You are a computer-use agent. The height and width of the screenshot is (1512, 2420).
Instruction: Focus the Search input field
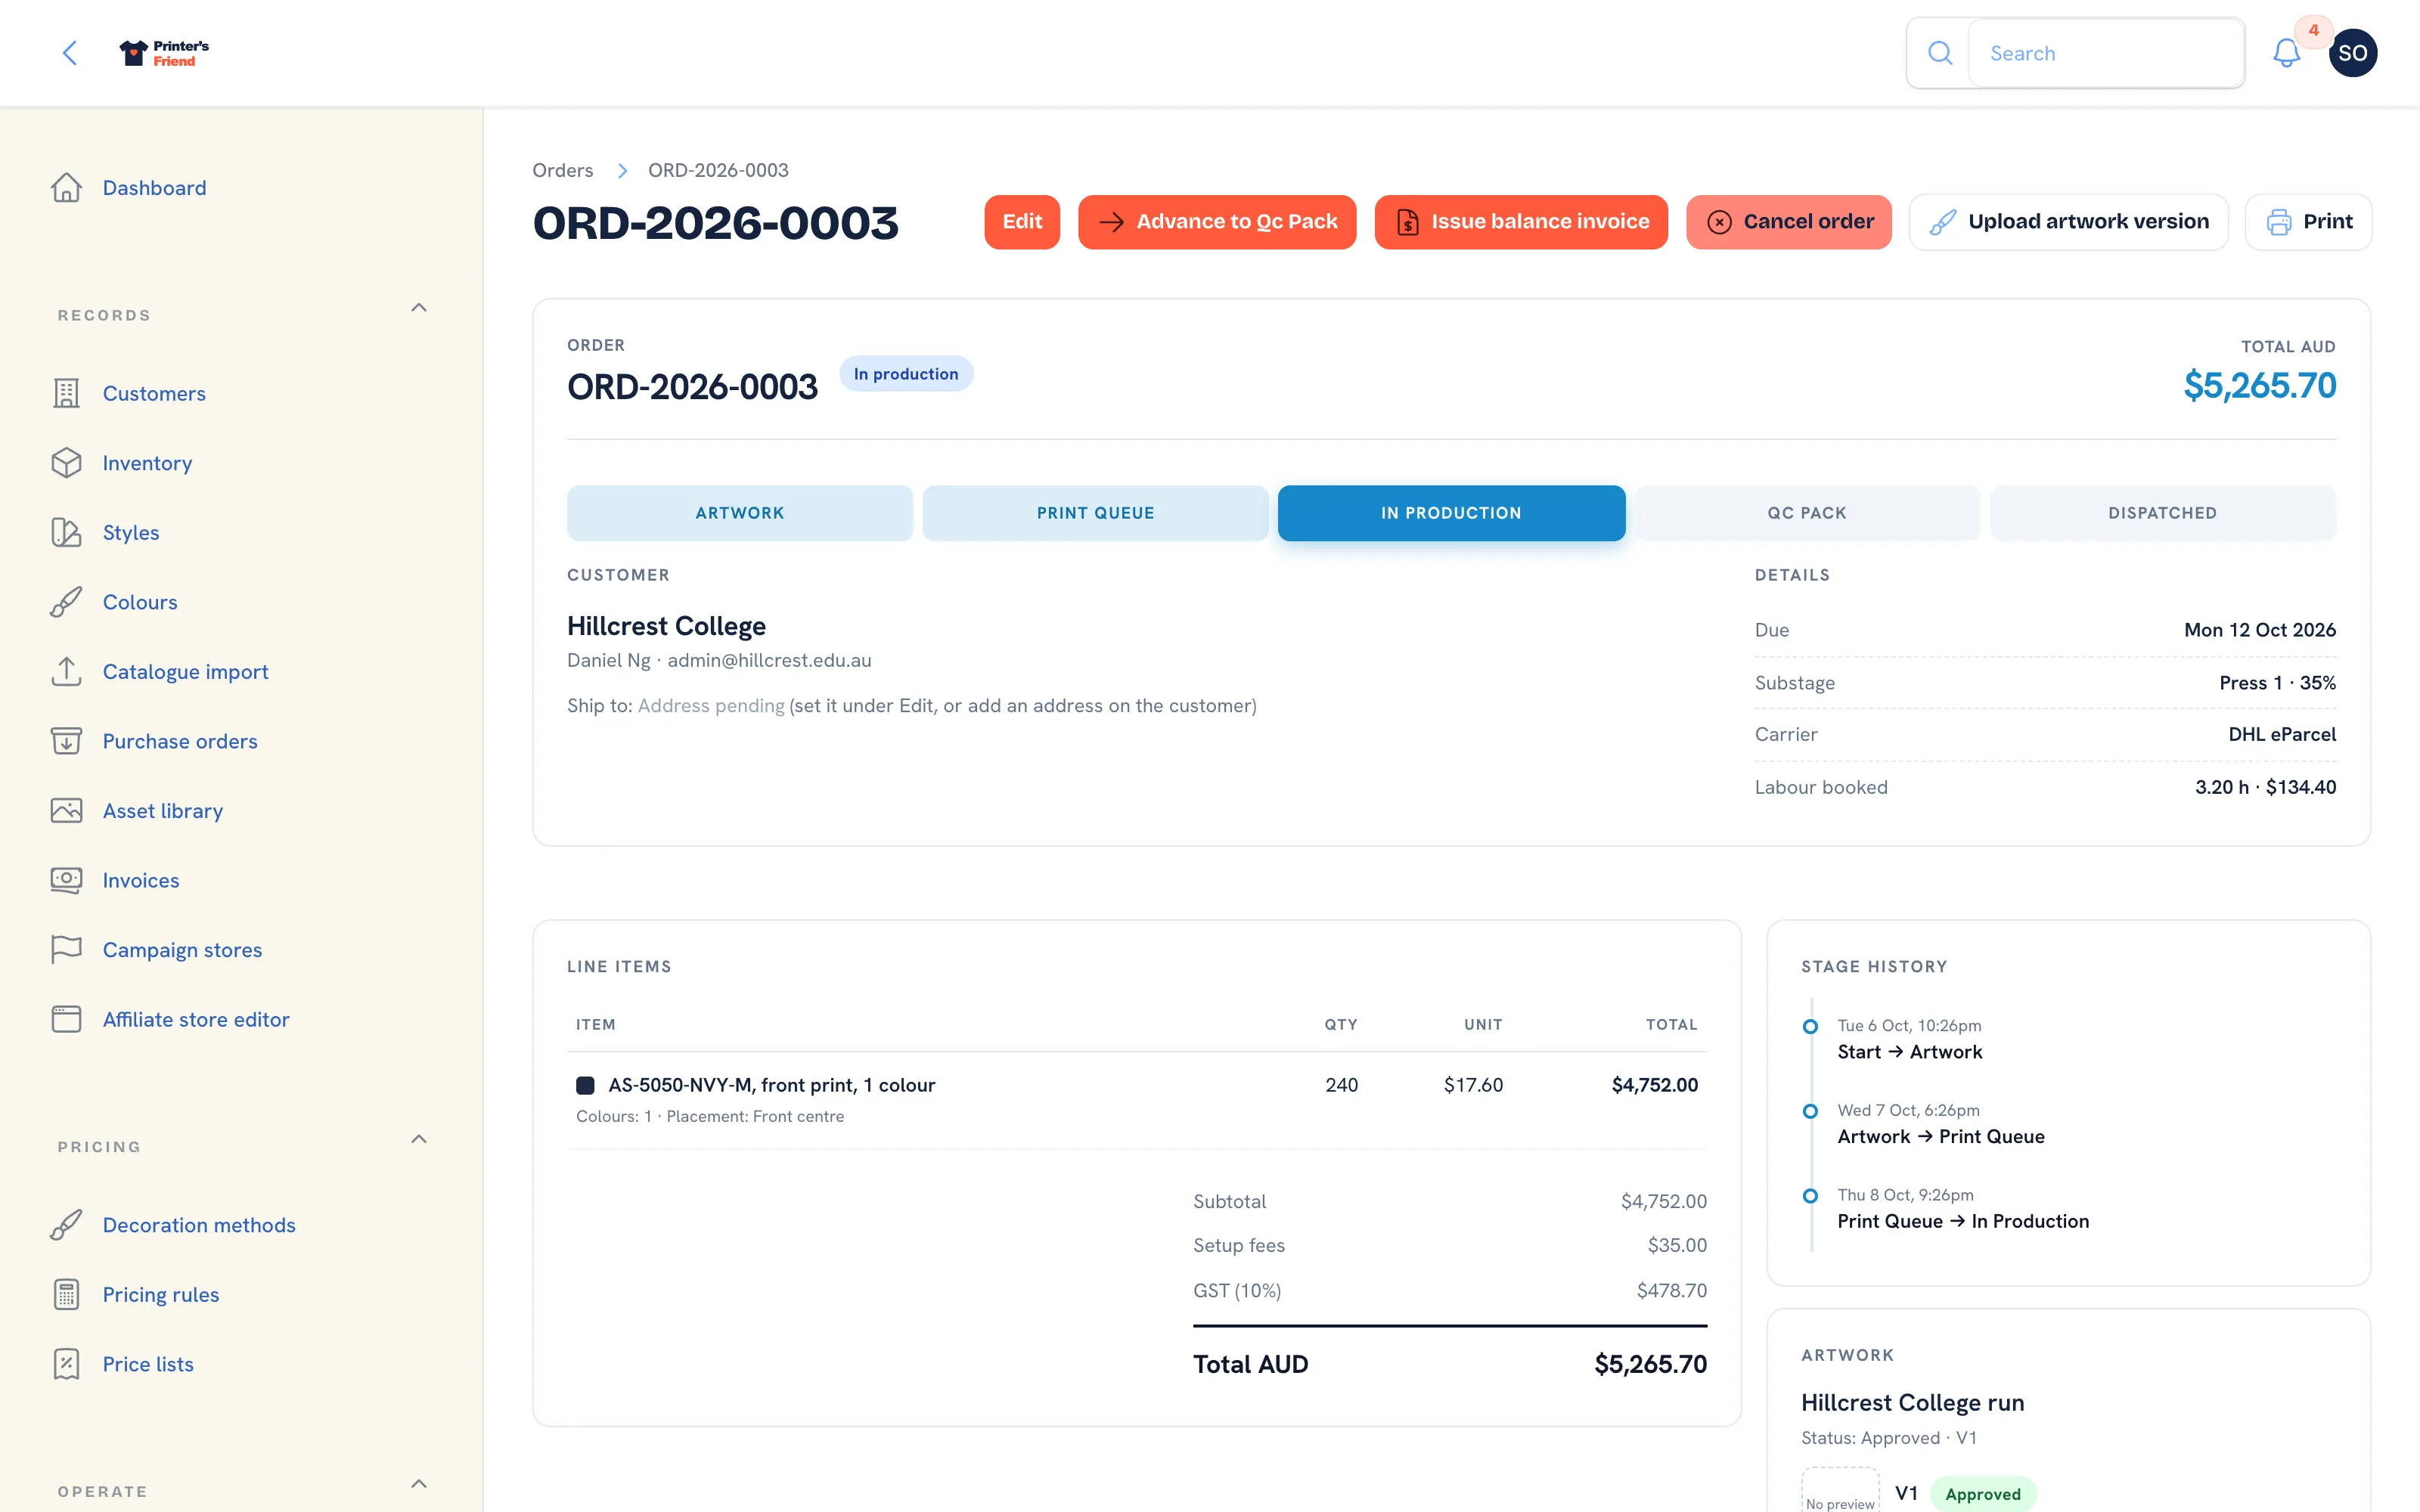pos(2106,53)
